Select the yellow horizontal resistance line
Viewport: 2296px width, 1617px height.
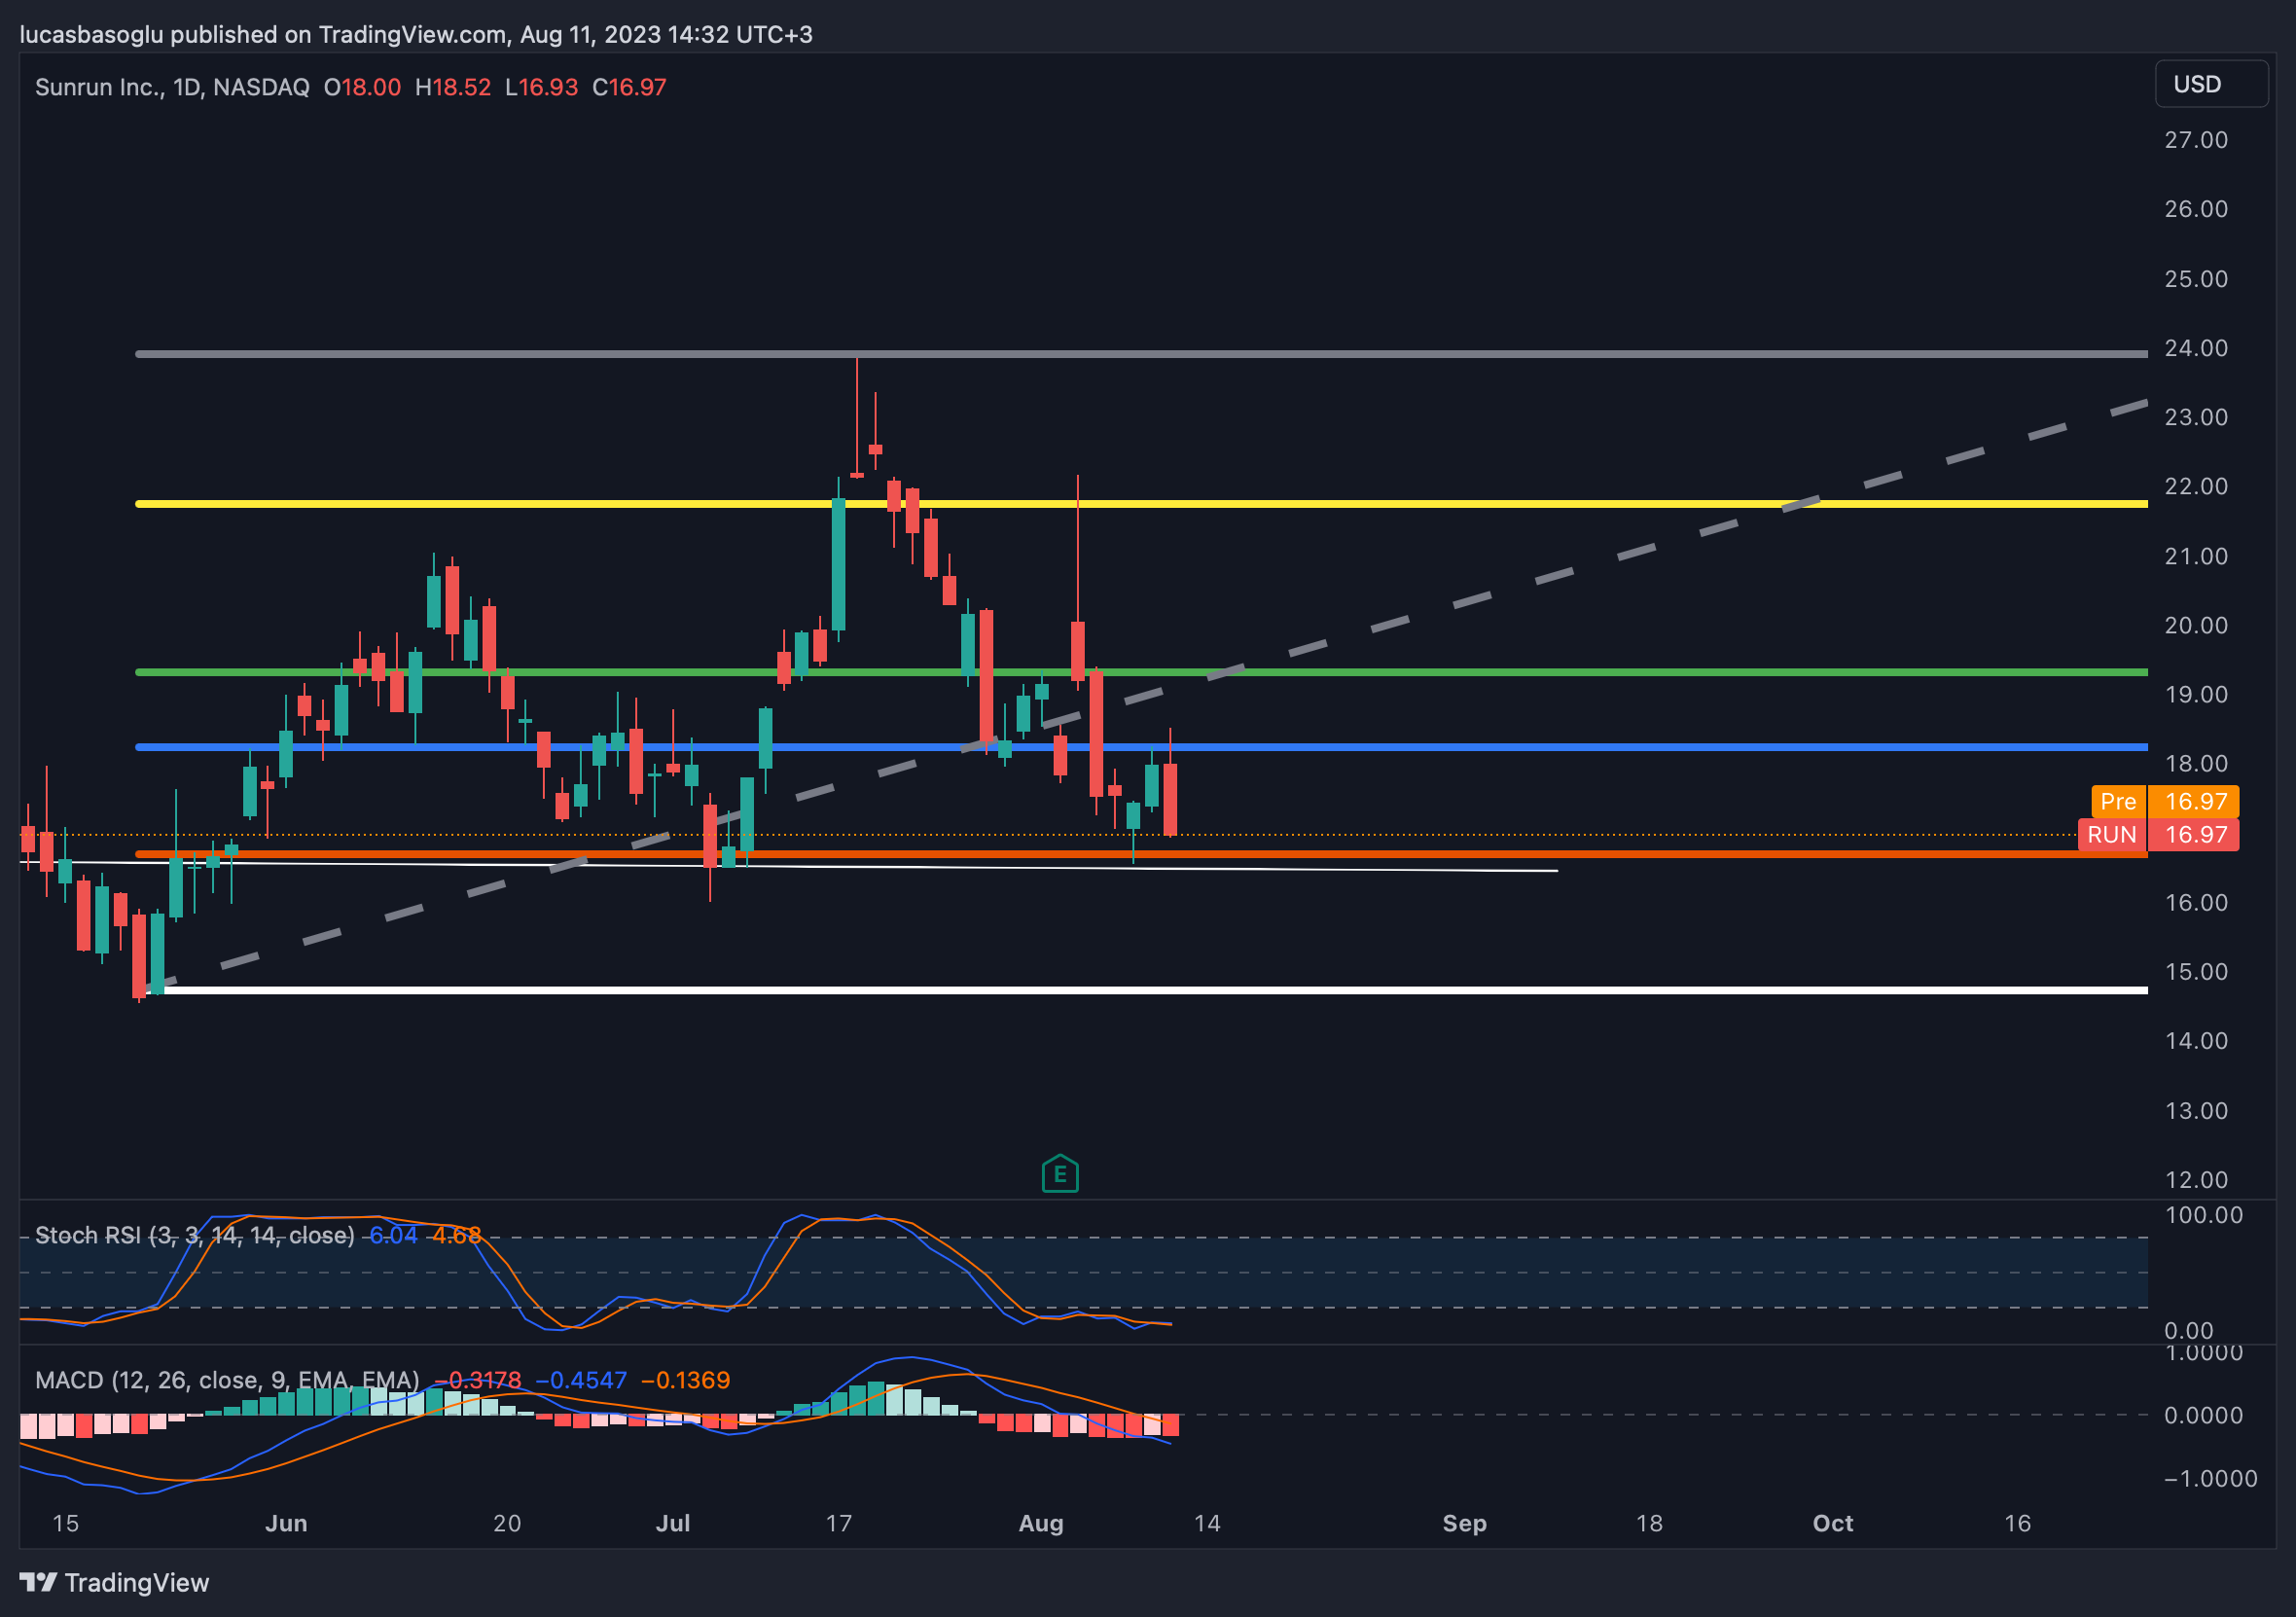tap(1141, 504)
